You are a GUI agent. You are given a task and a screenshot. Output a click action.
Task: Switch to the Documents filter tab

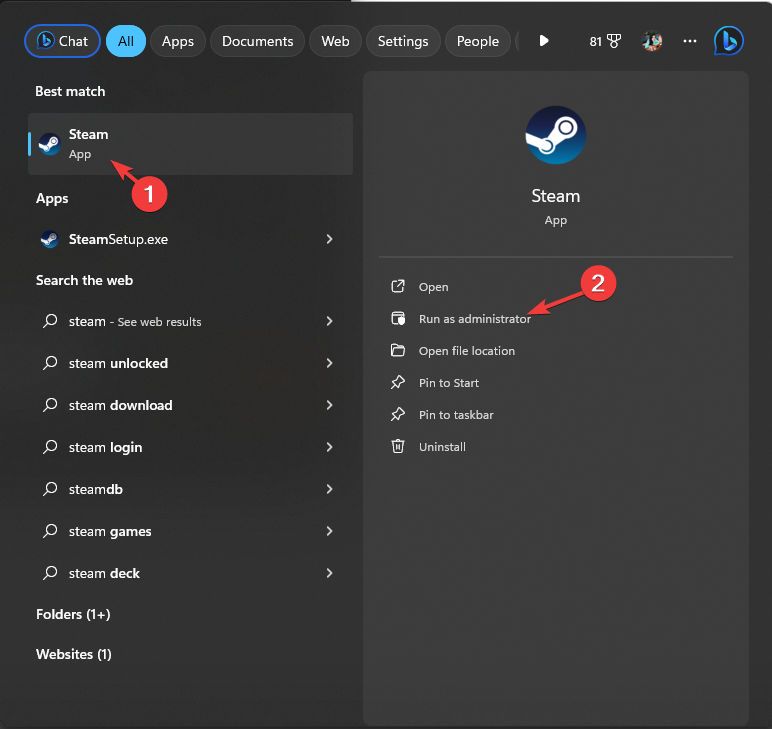(257, 41)
